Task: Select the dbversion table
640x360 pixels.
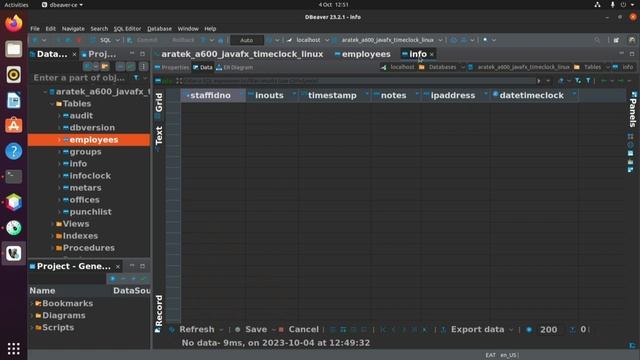Action: 92,128
